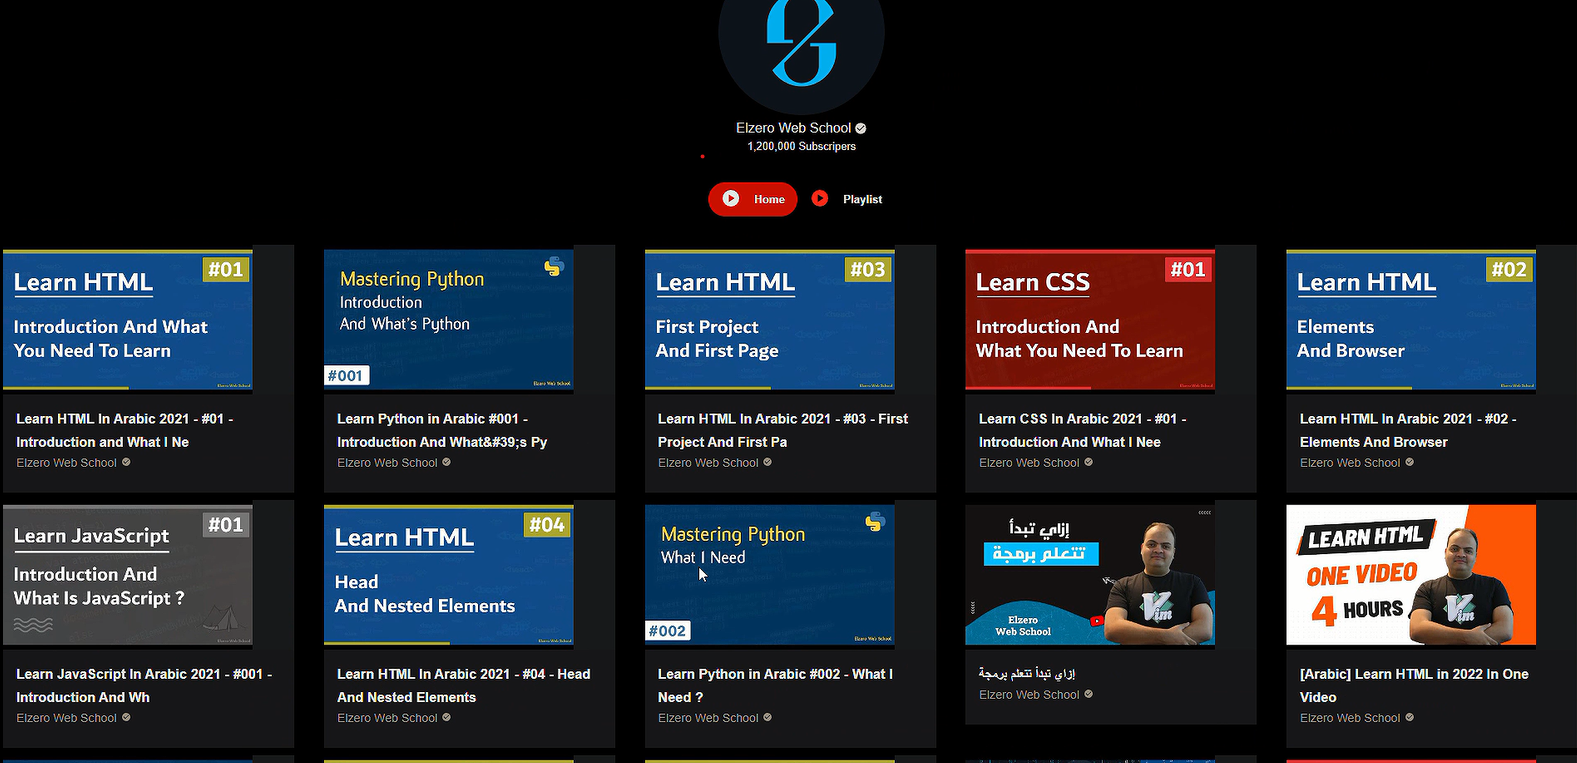This screenshot has height=763, width=1577.
Task: Click verified badge on Learn HTML One Video card
Action: tap(1410, 717)
